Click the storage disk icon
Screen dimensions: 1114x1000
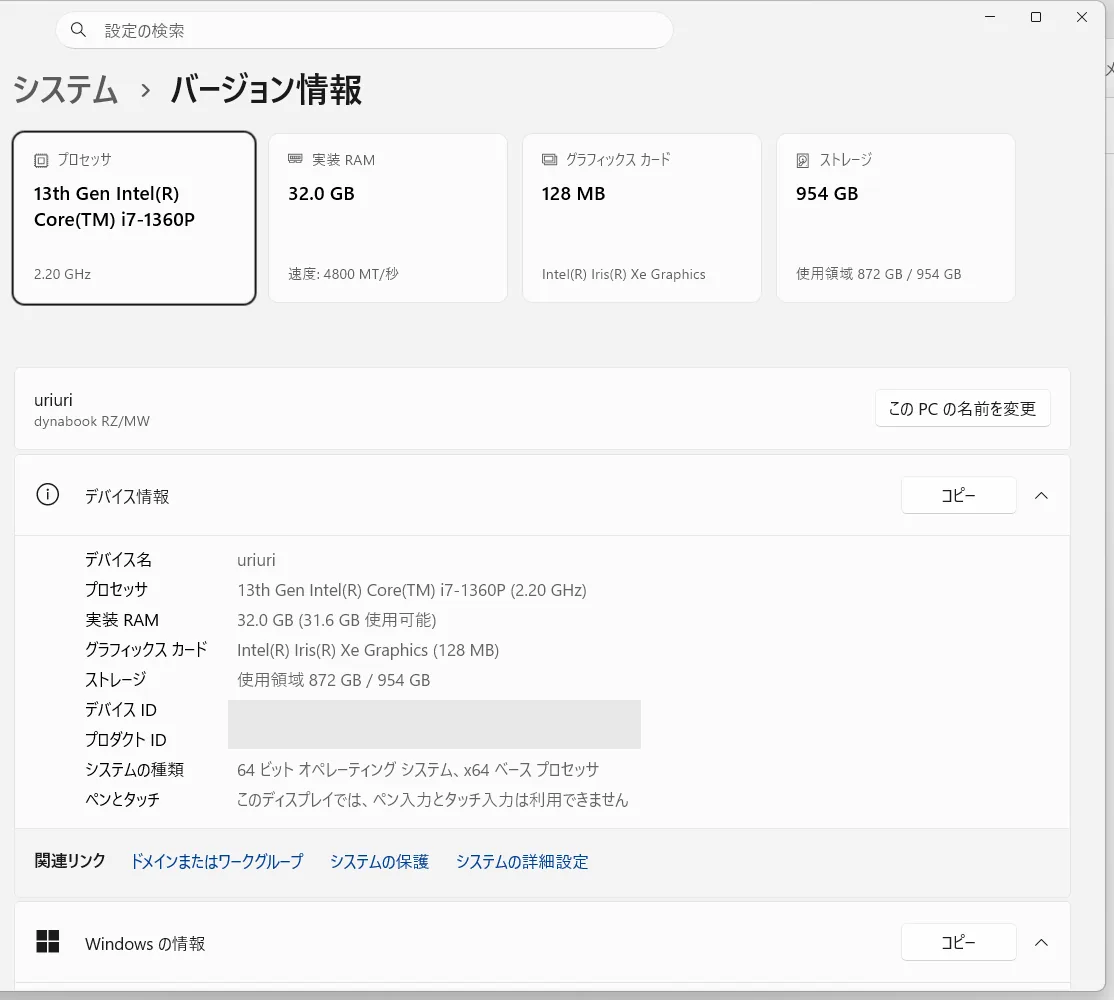click(803, 161)
